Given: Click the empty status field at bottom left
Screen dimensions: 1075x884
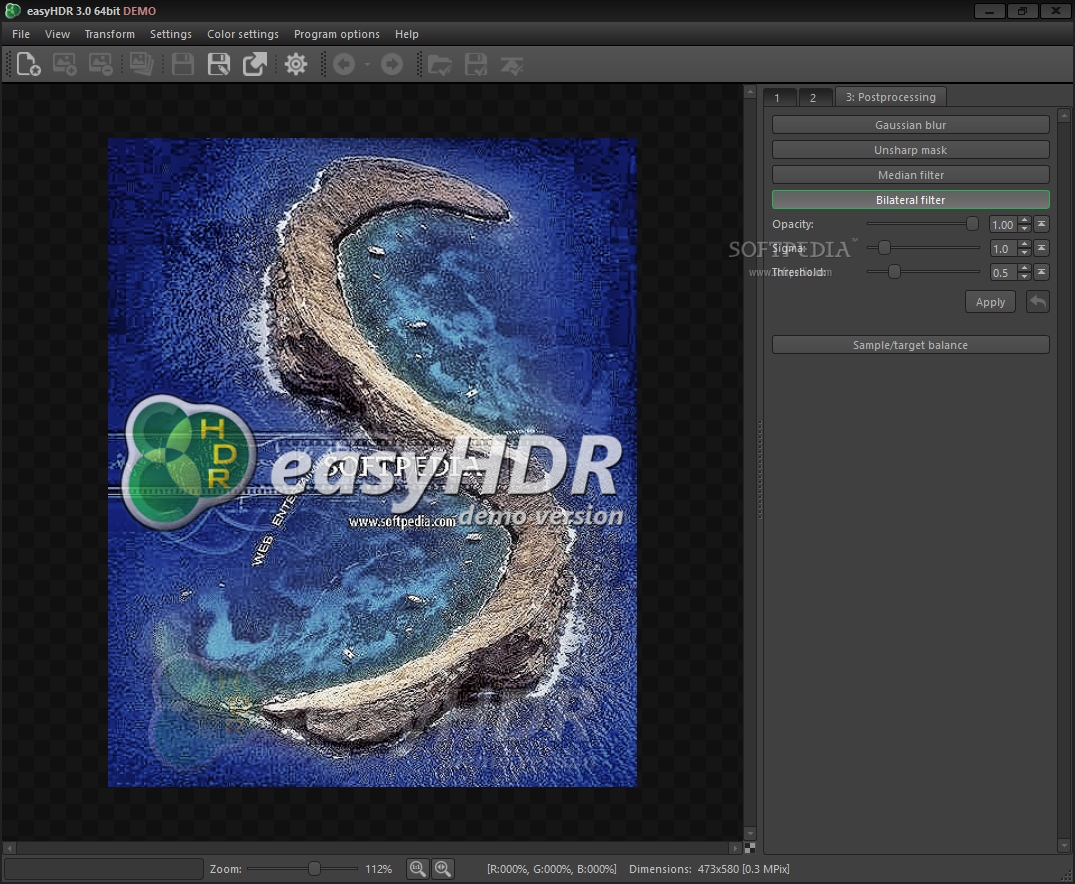Looking at the screenshot, I should click(104, 869).
